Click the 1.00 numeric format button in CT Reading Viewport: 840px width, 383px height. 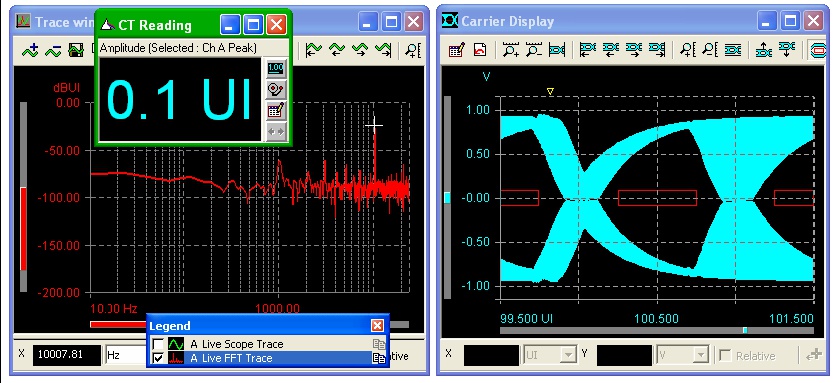pos(276,68)
